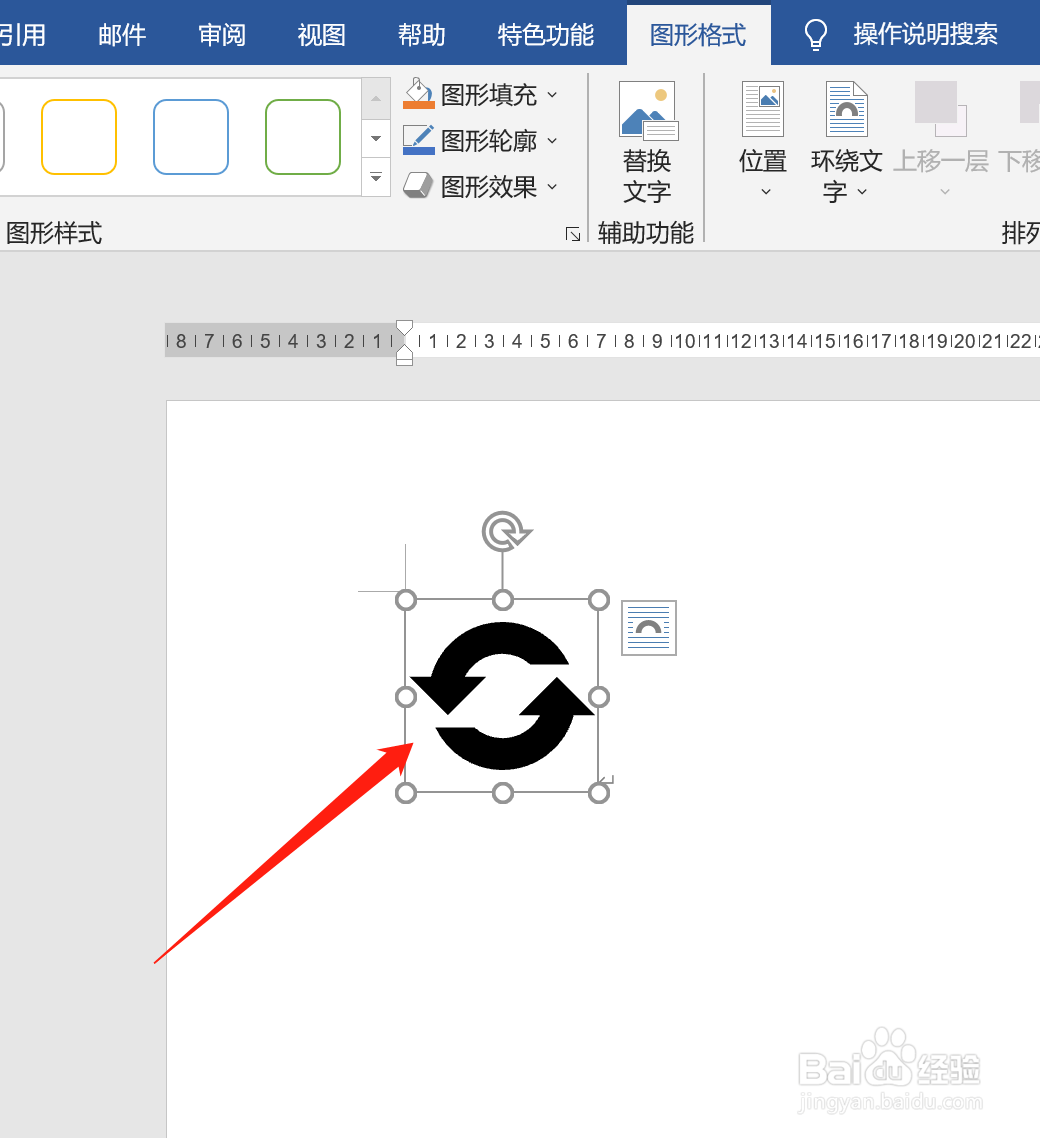The image size is (1040, 1138).
Task: Switch to the 特色功能 tab
Action: 546,34
